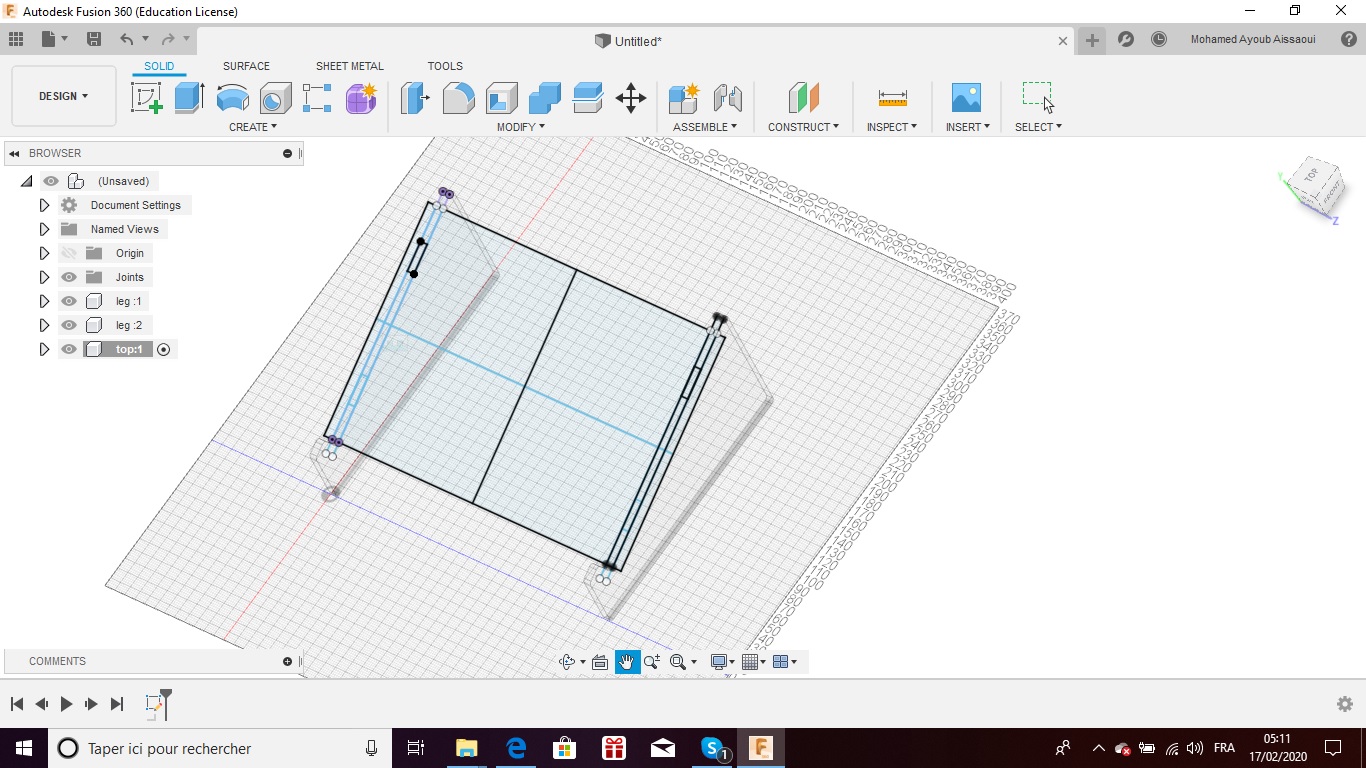Select the Shell tool
The width and height of the screenshot is (1366, 768).
(x=501, y=98)
